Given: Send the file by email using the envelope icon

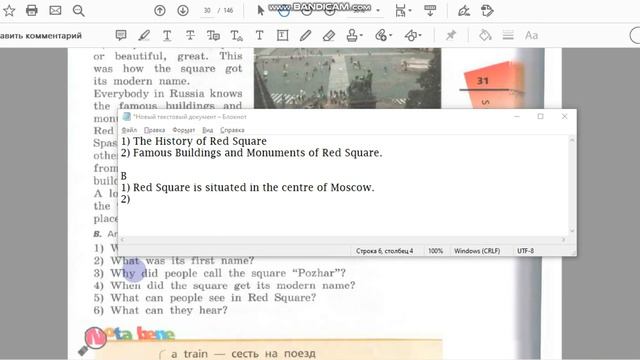Looking at the screenshot, I should pyautogui.click(x=55, y=11).
